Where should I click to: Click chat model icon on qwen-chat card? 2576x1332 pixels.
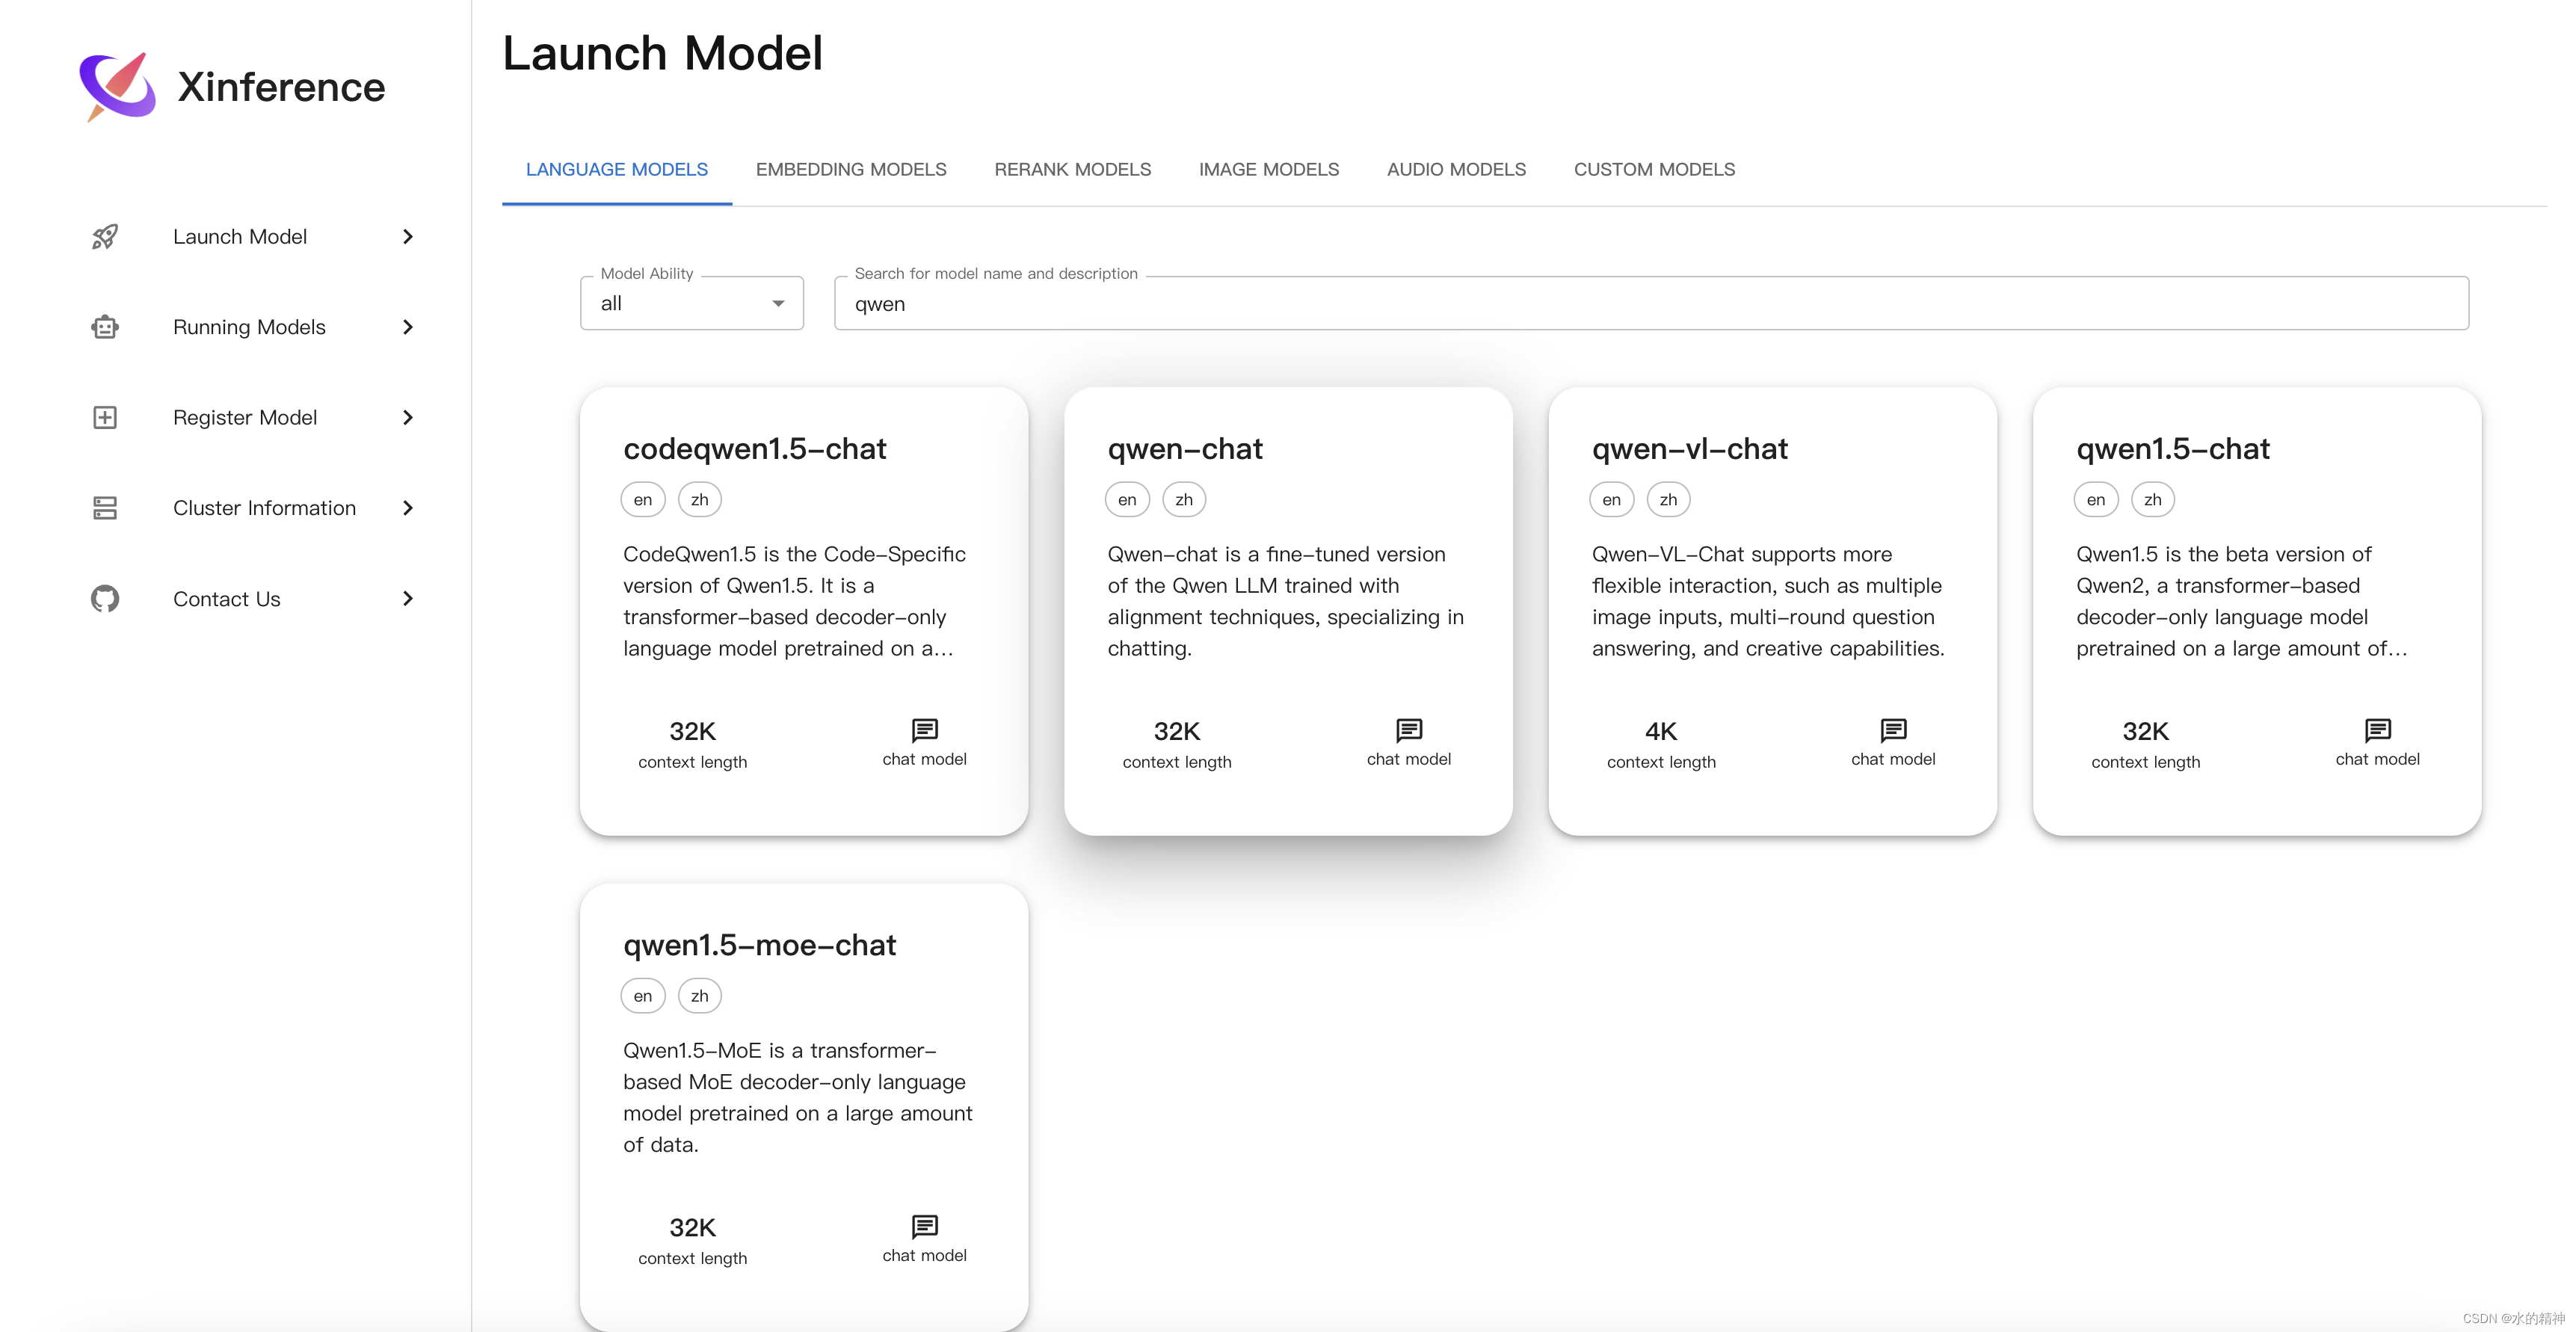(x=1408, y=730)
